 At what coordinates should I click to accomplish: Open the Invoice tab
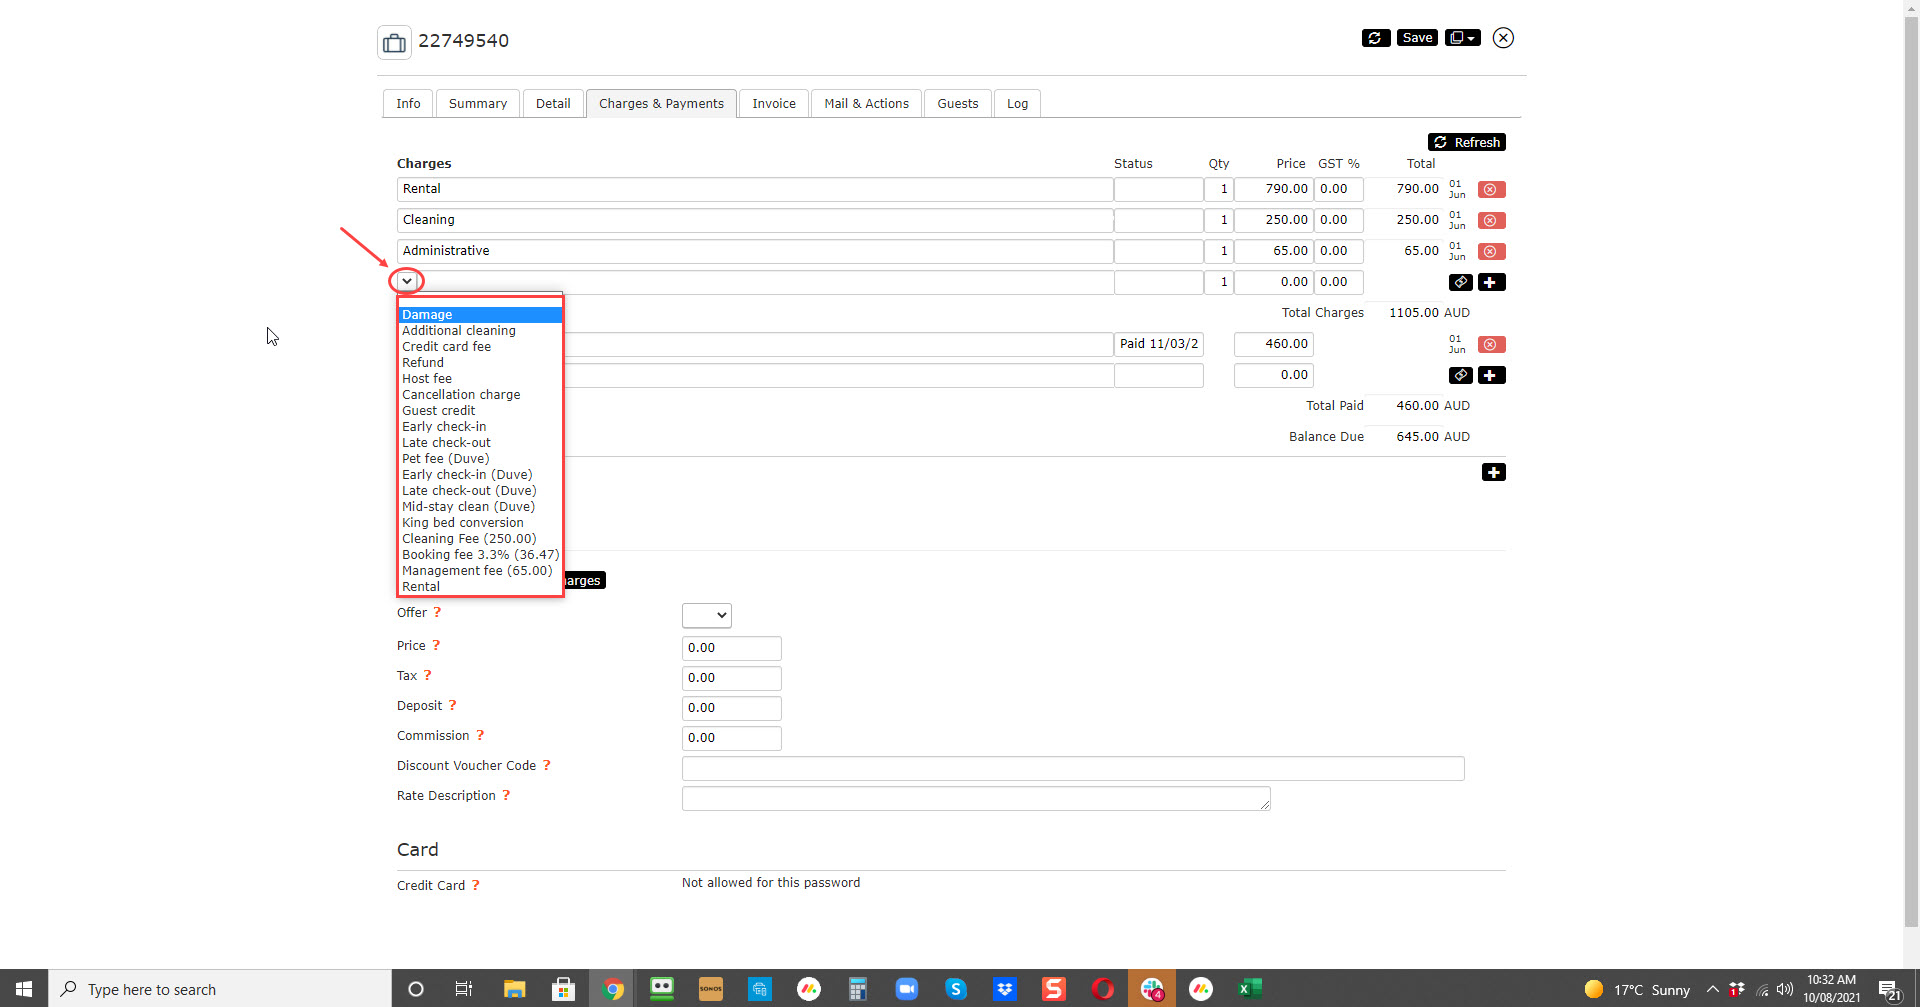[774, 103]
